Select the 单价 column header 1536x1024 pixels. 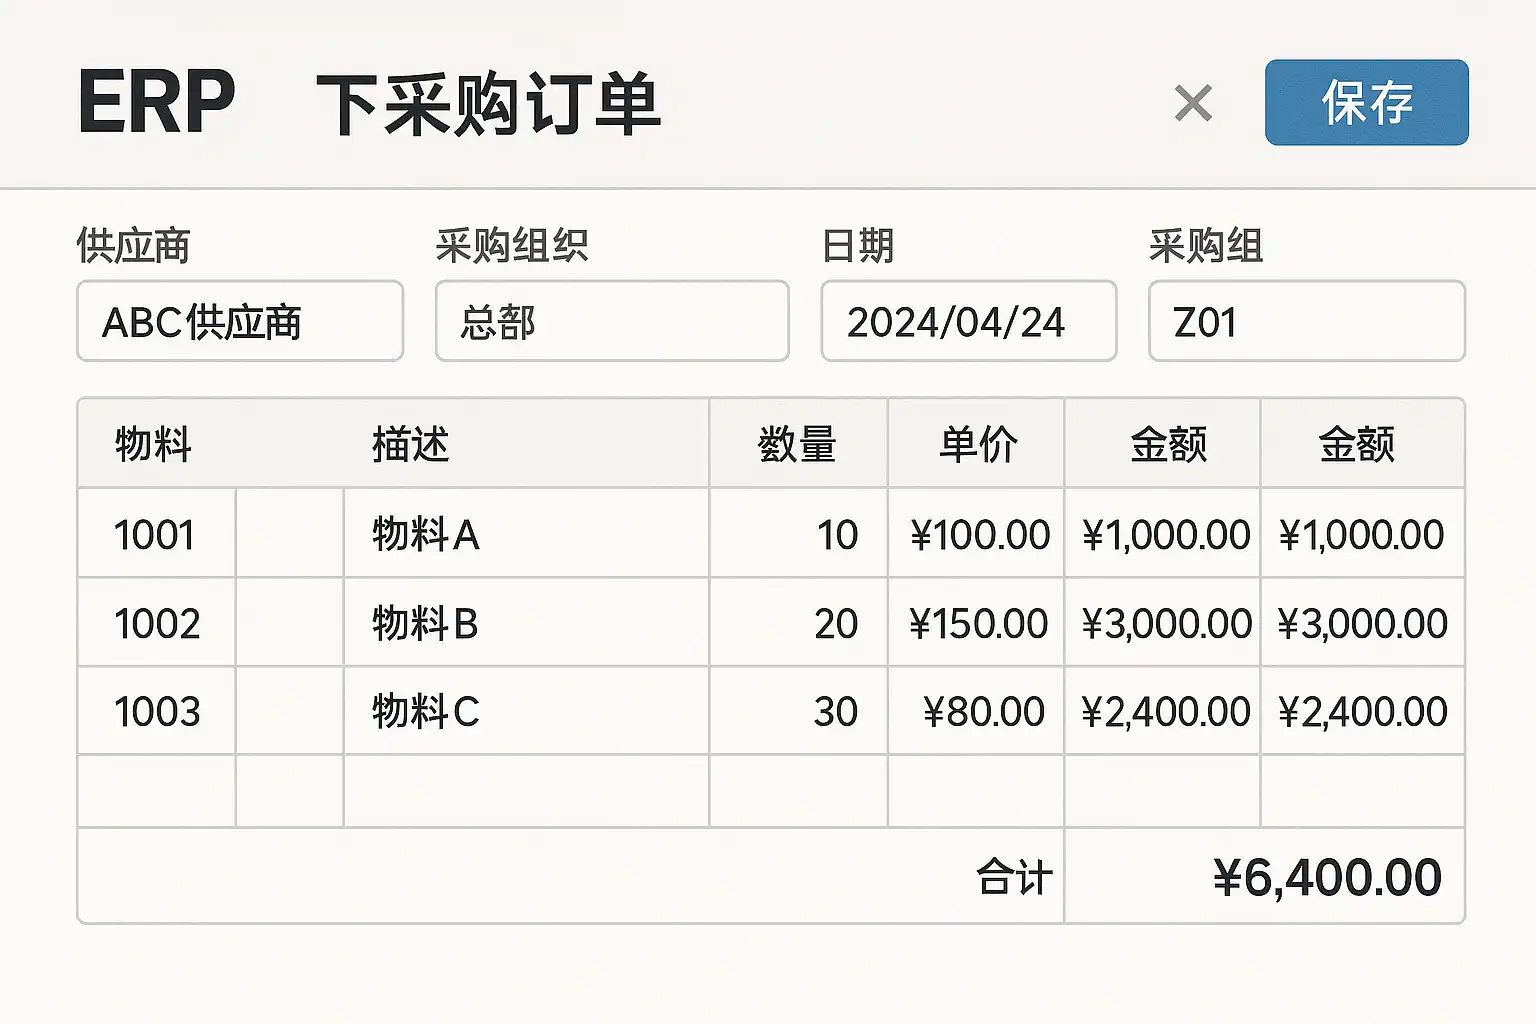tap(977, 444)
